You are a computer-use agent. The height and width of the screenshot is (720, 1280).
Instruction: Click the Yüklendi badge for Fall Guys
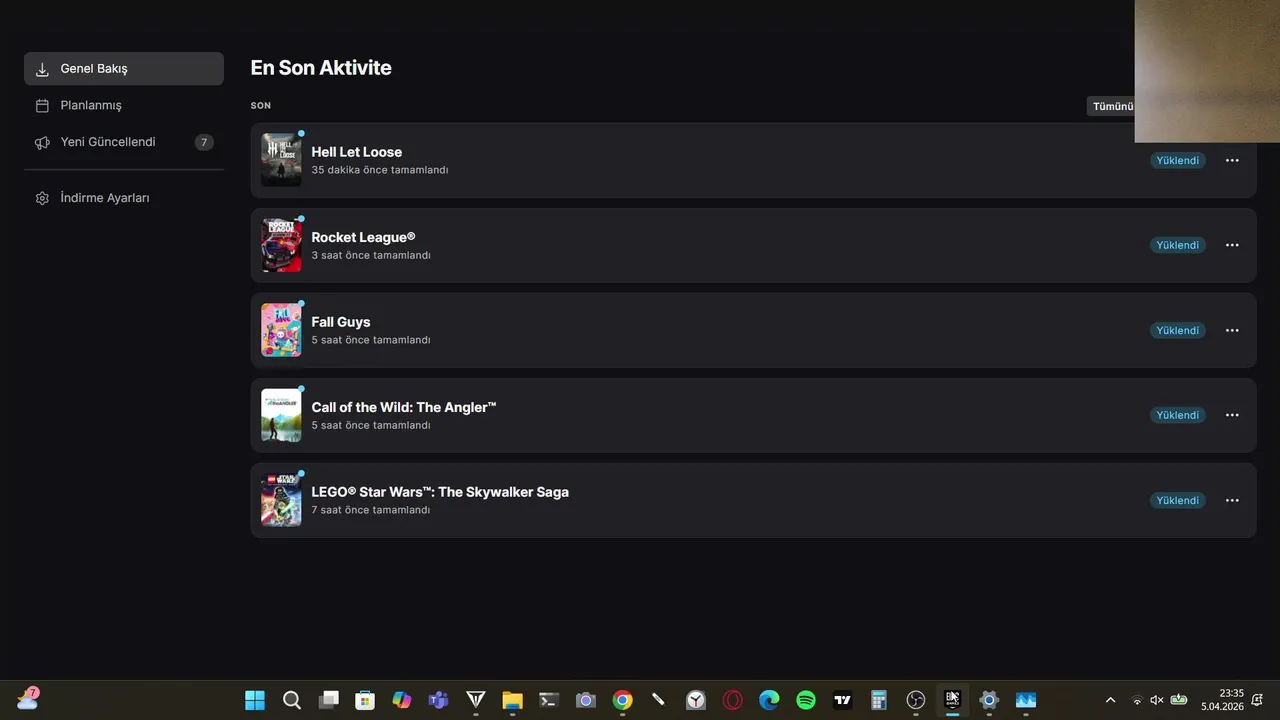pyautogui.click(x=1177, y=330)
